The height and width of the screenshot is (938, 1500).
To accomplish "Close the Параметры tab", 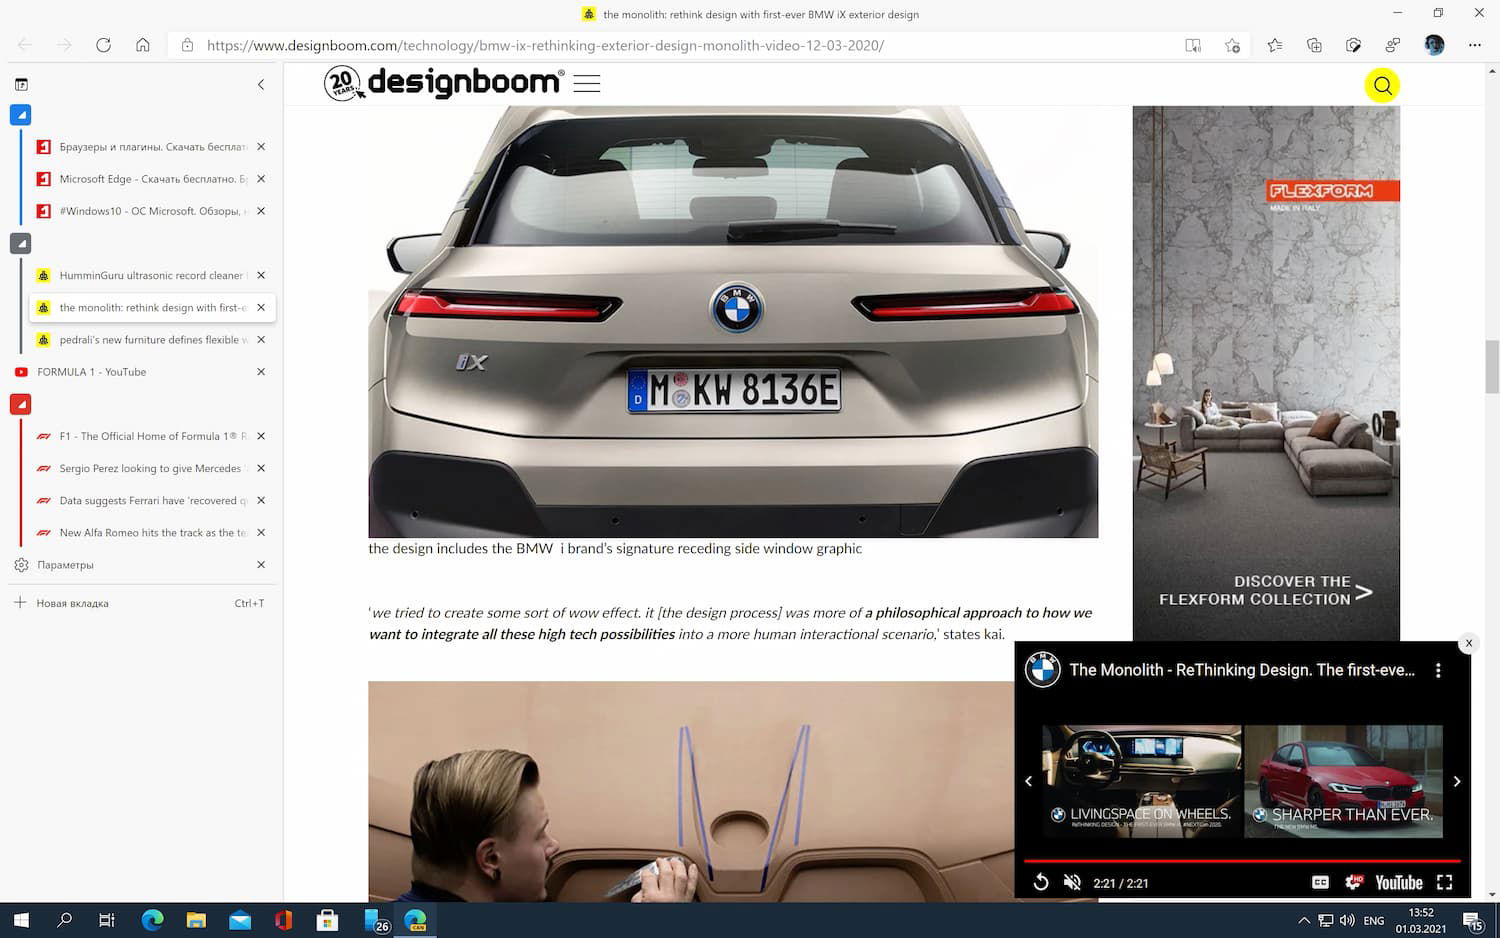I will pyautogui.click(x=261, y=565).
